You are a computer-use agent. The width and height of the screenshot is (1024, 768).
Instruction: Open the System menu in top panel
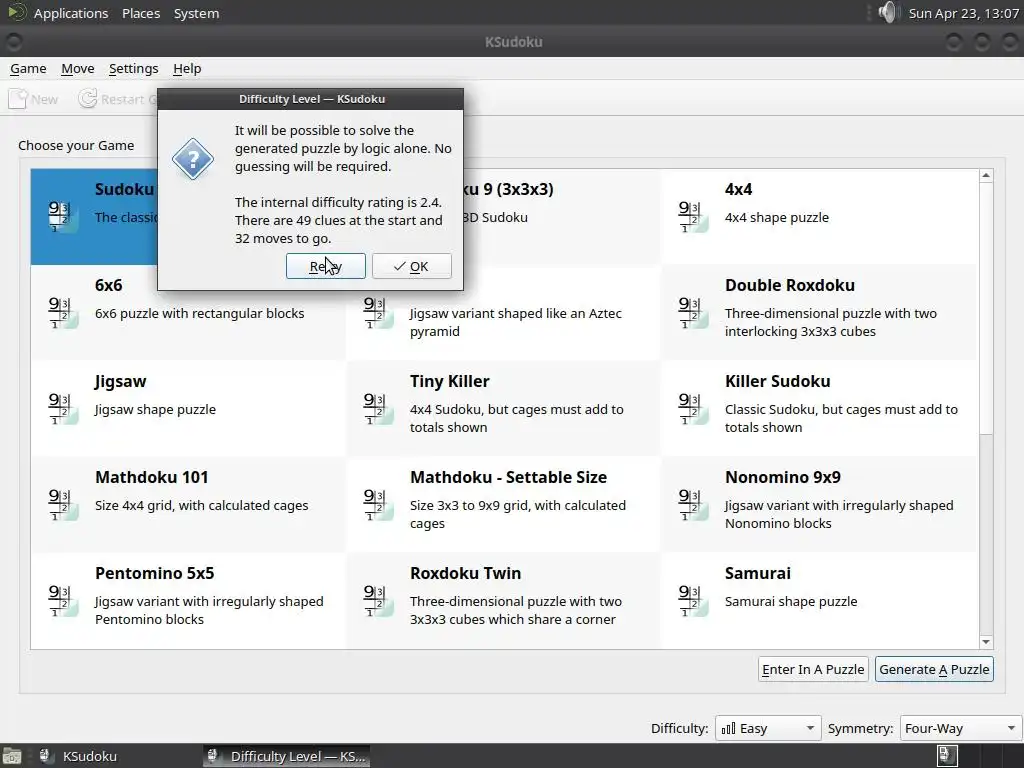click(196, 13)
